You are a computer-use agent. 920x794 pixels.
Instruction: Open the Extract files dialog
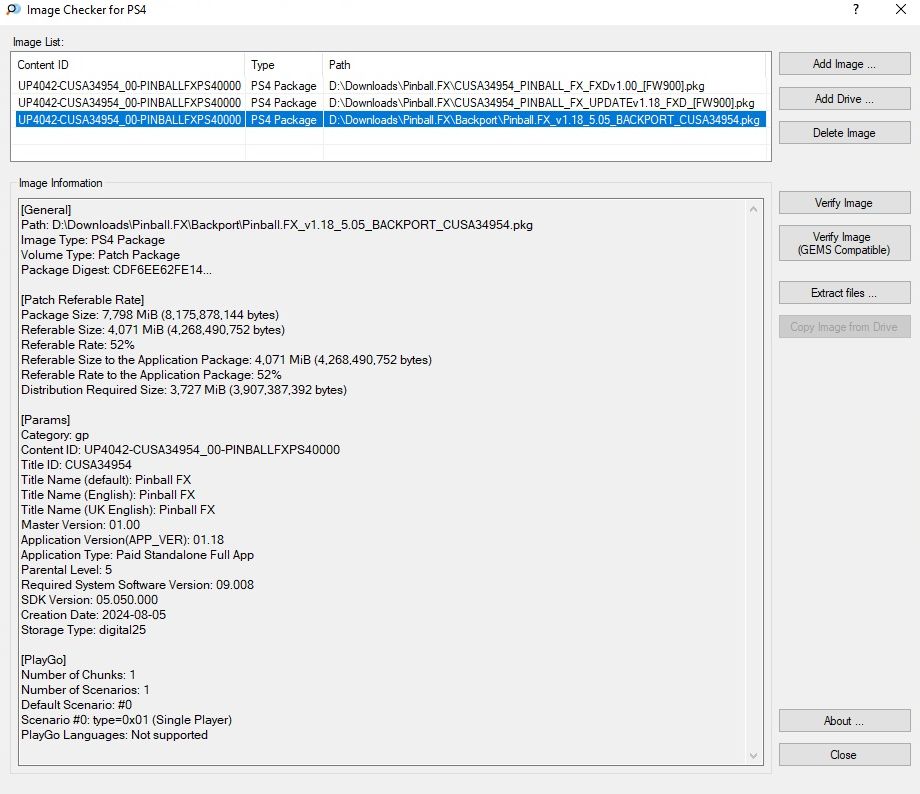(844, 293)
